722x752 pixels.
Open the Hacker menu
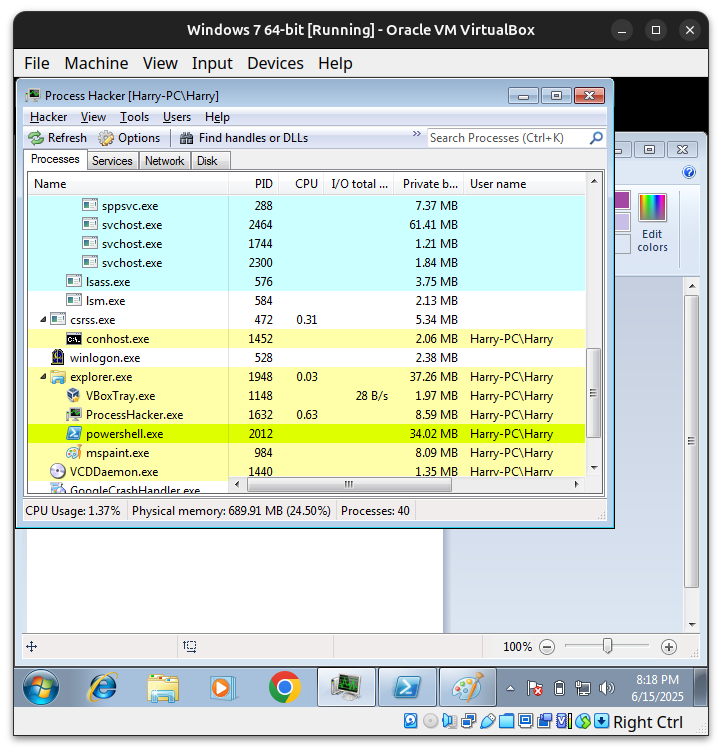48,117
